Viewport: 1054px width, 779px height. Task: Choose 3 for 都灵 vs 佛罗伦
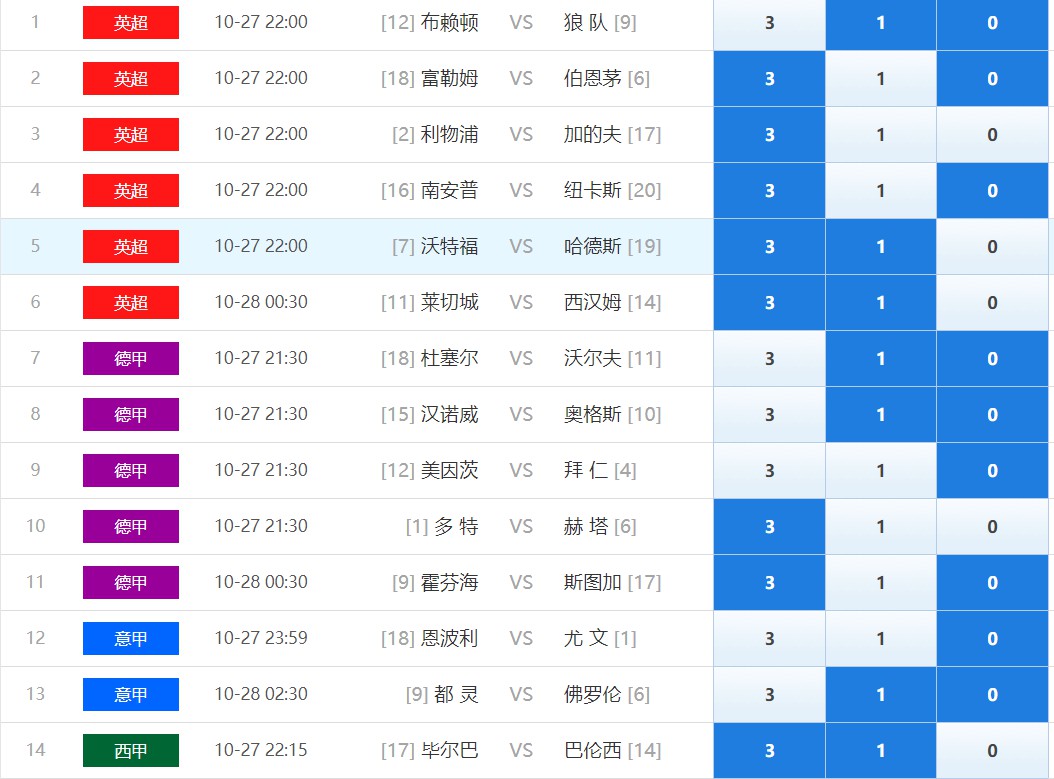769,695
